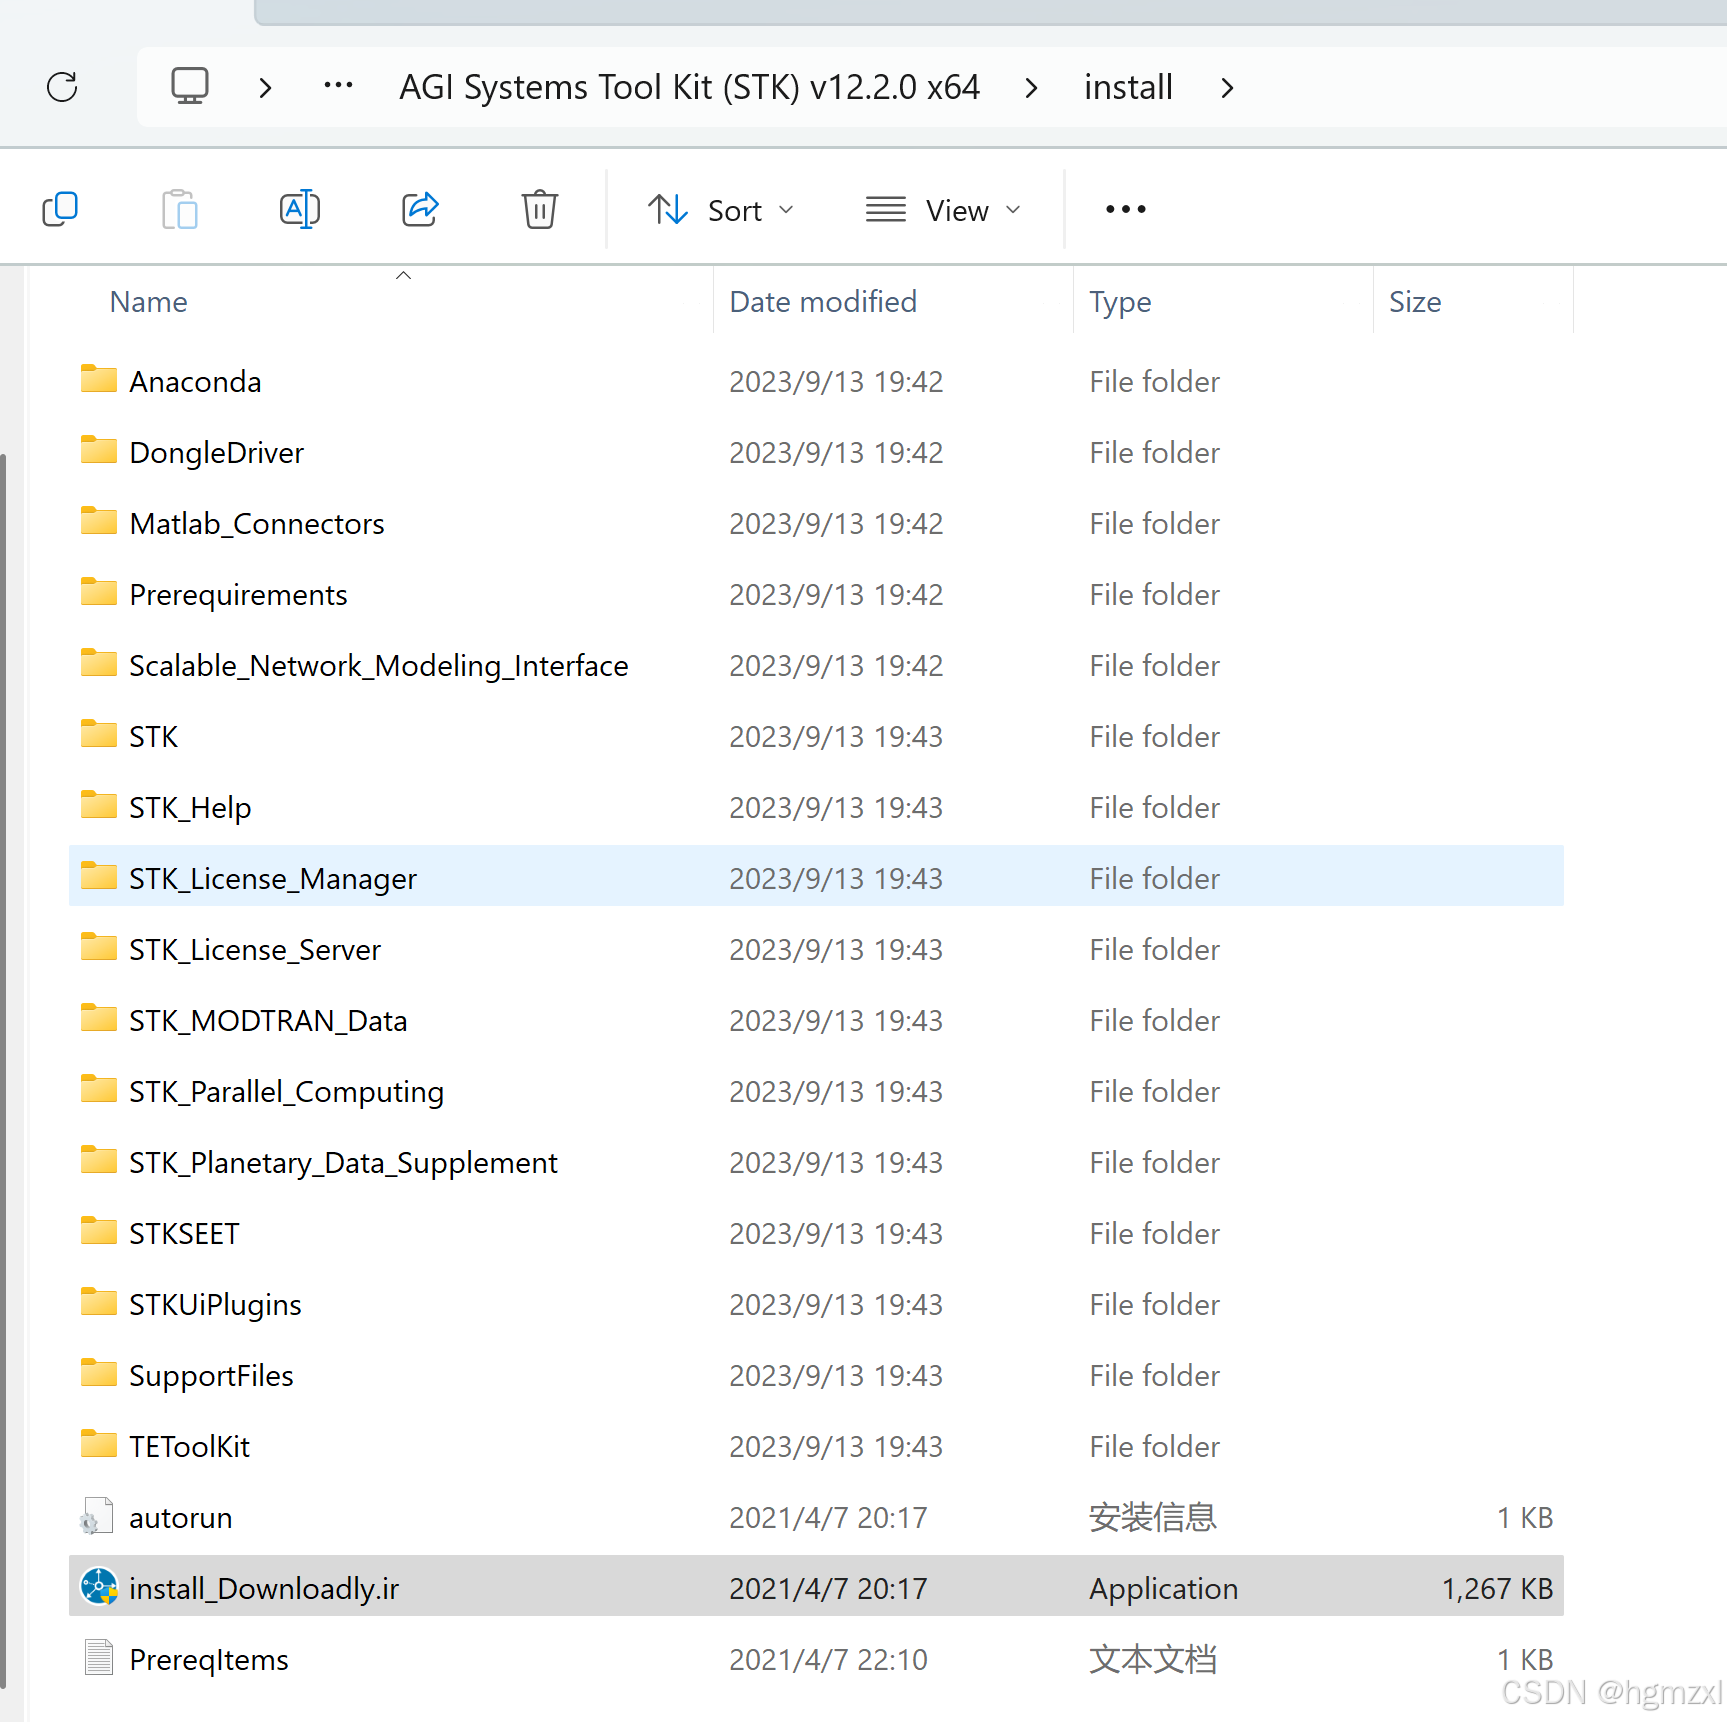Click the DongleDriver folder icon
Image resolution: width=1727 pixels, height=1722 pixels.
99,451
